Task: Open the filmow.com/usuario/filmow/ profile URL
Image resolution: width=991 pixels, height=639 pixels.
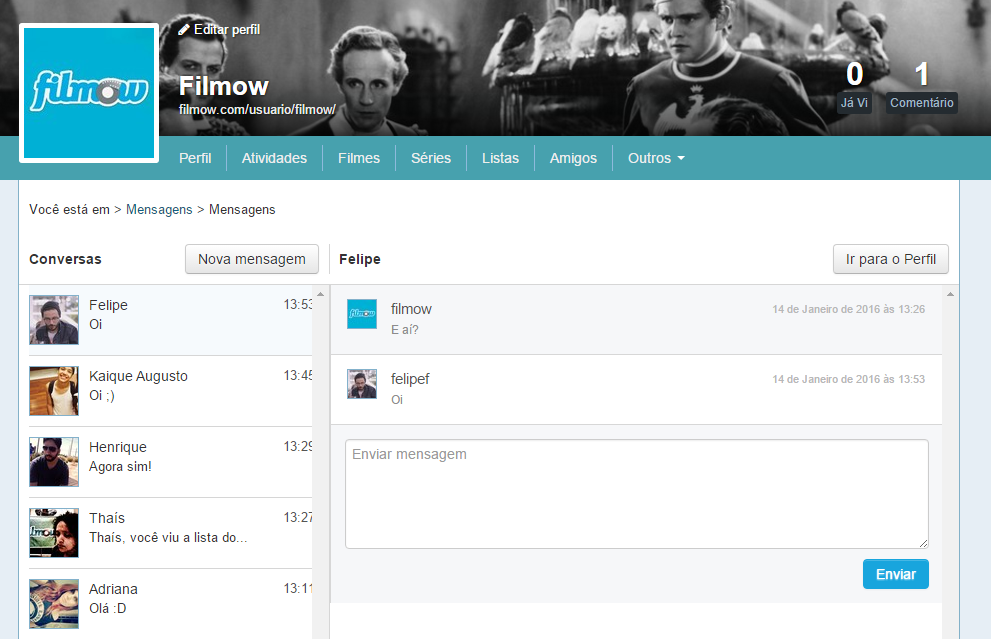Action: click(x=257, y=109)
